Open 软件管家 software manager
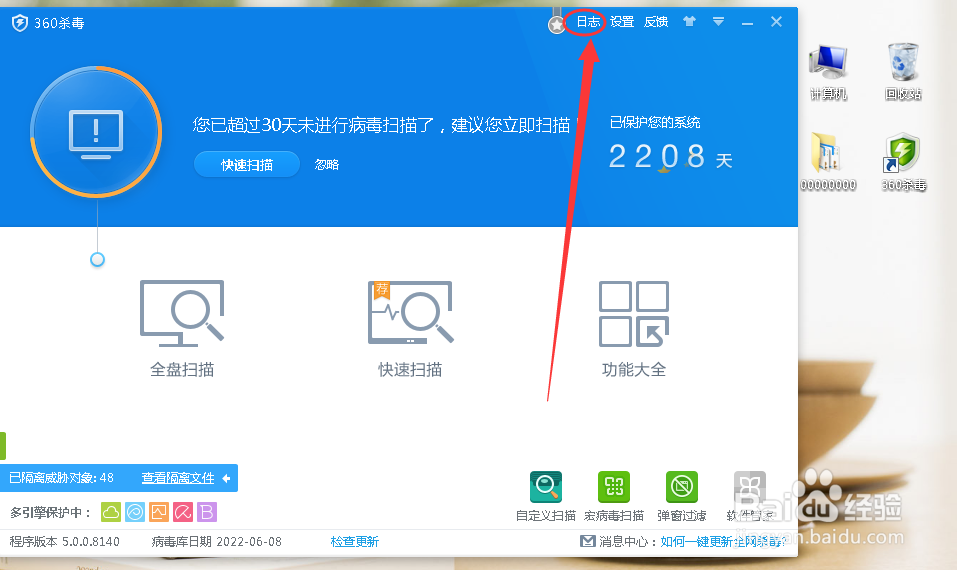 pyautogui.click(x=750, y=496)
